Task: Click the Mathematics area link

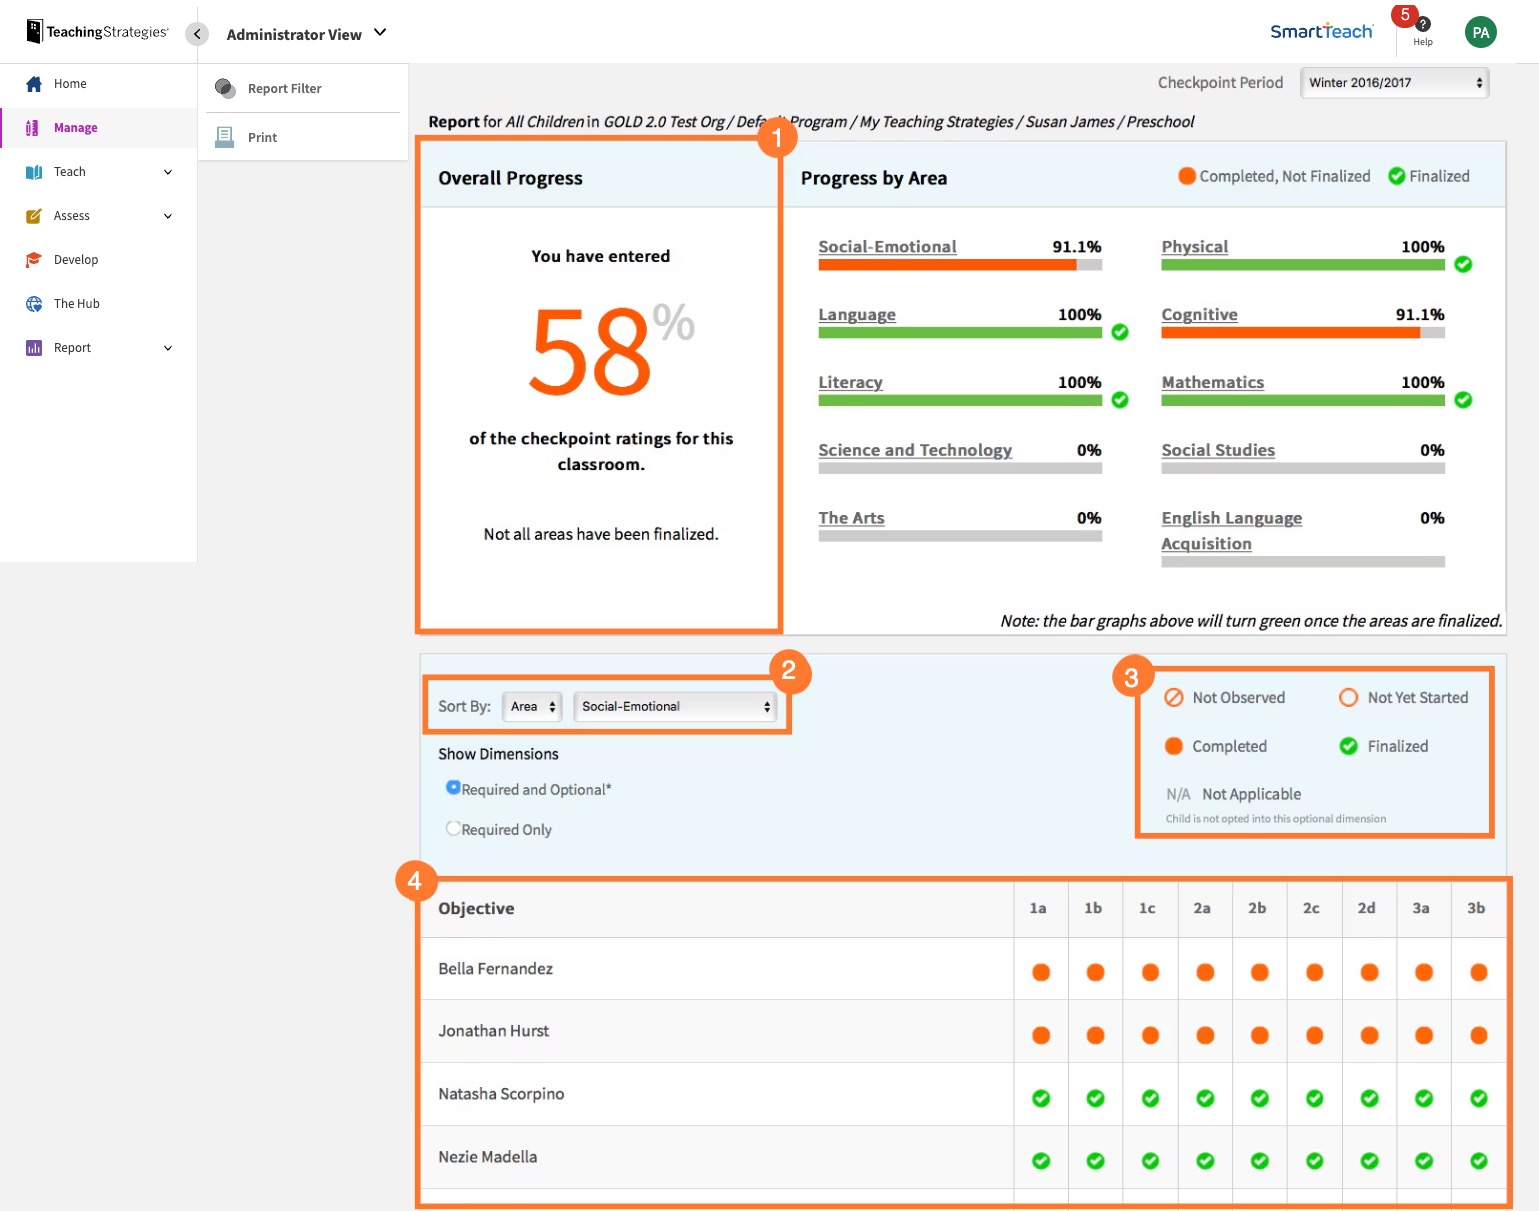Action: 1212,382
